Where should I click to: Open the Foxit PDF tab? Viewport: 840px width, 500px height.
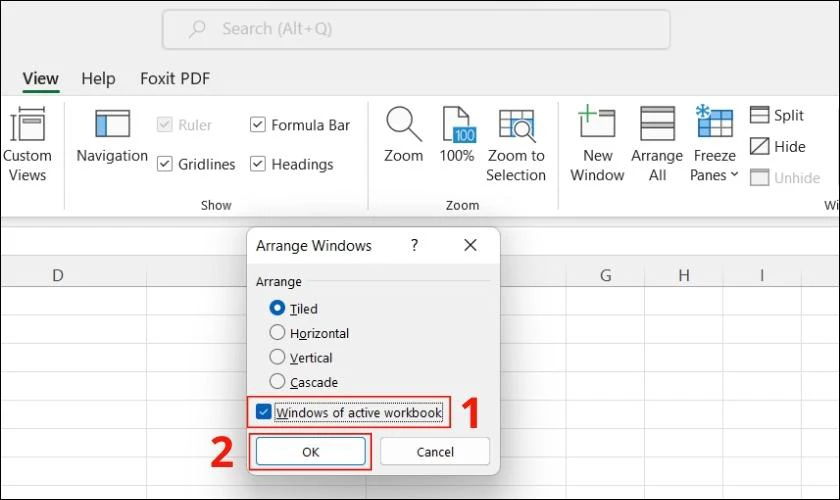tap(175, 79)
